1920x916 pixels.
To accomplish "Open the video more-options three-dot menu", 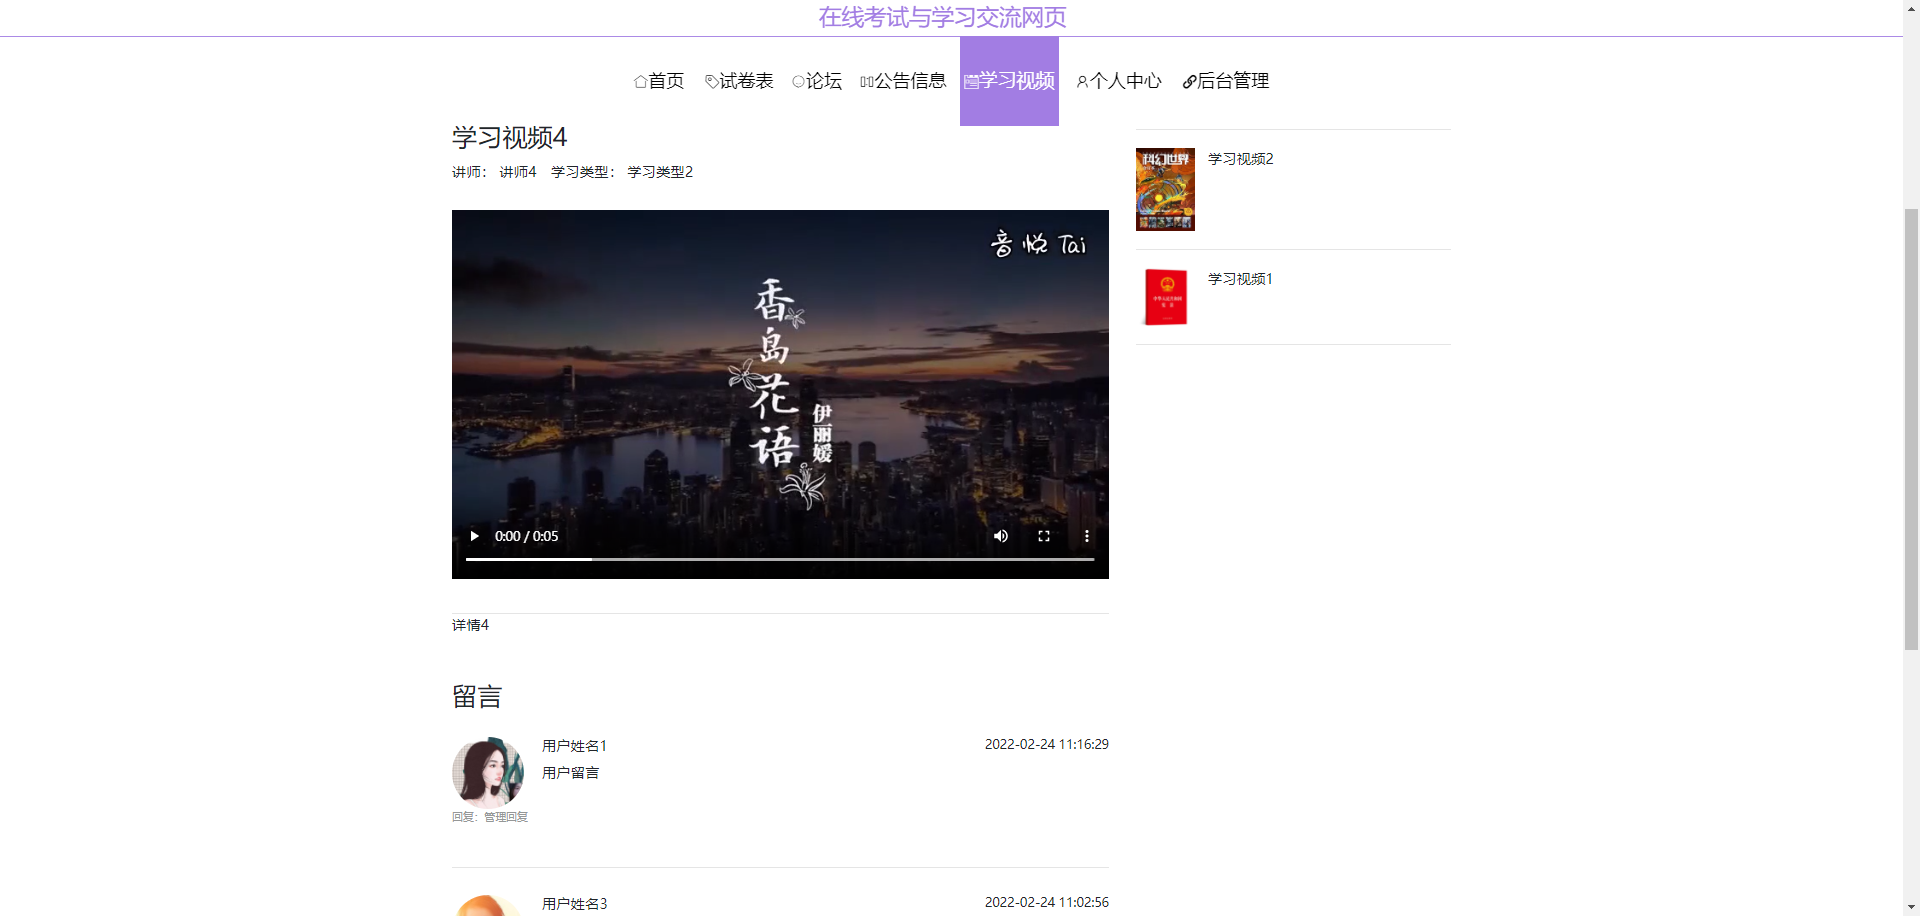I will coord(1087,536).
